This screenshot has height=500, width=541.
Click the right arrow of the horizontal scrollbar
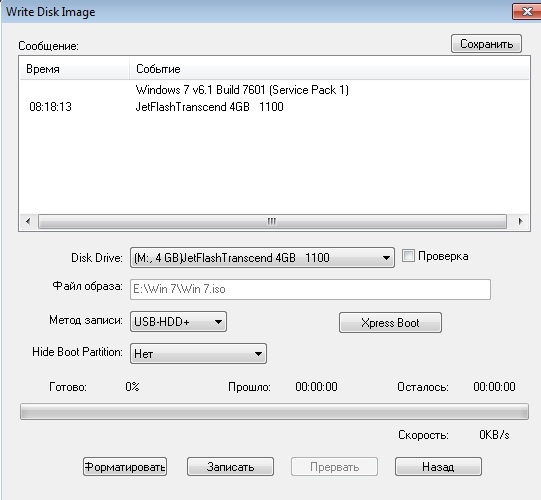(x=520, y=221)
